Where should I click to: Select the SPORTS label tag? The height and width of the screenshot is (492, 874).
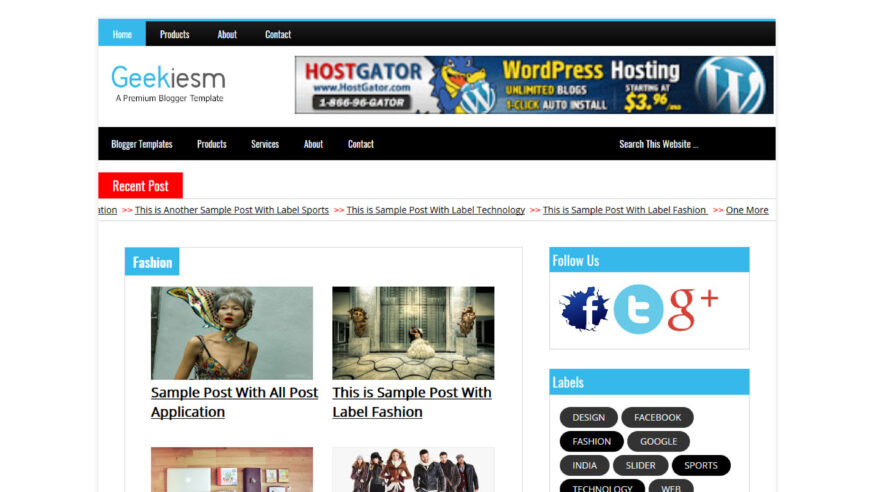[x=701, y=465]
